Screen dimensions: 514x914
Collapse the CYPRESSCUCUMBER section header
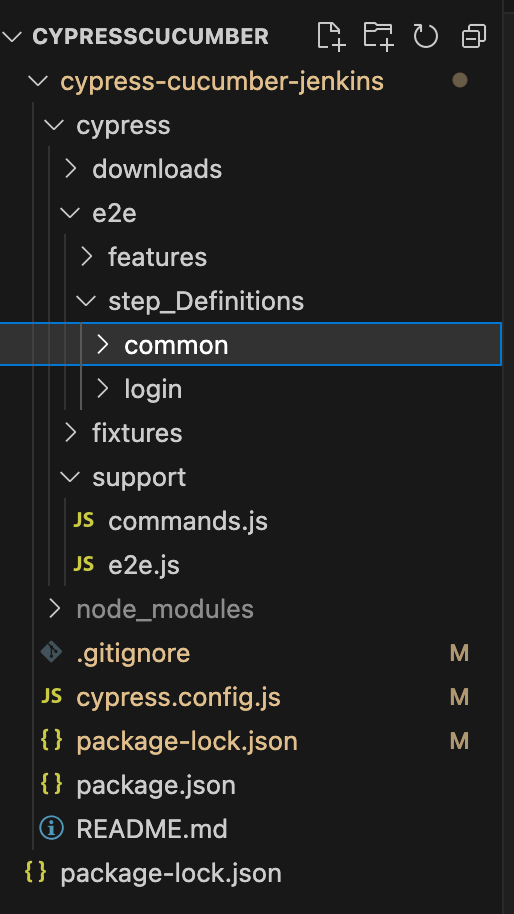pos(12,36)
